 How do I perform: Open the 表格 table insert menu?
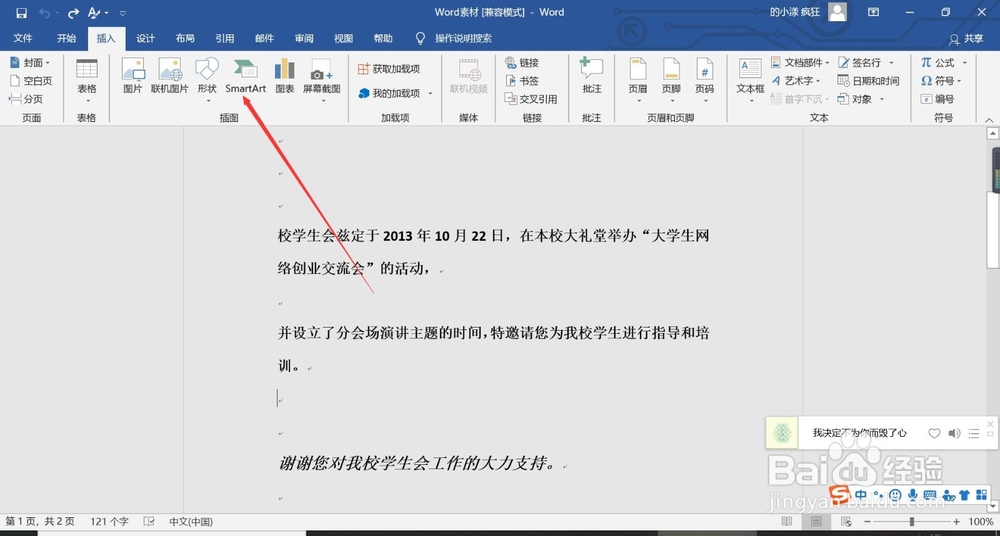(x=87, y=80)
